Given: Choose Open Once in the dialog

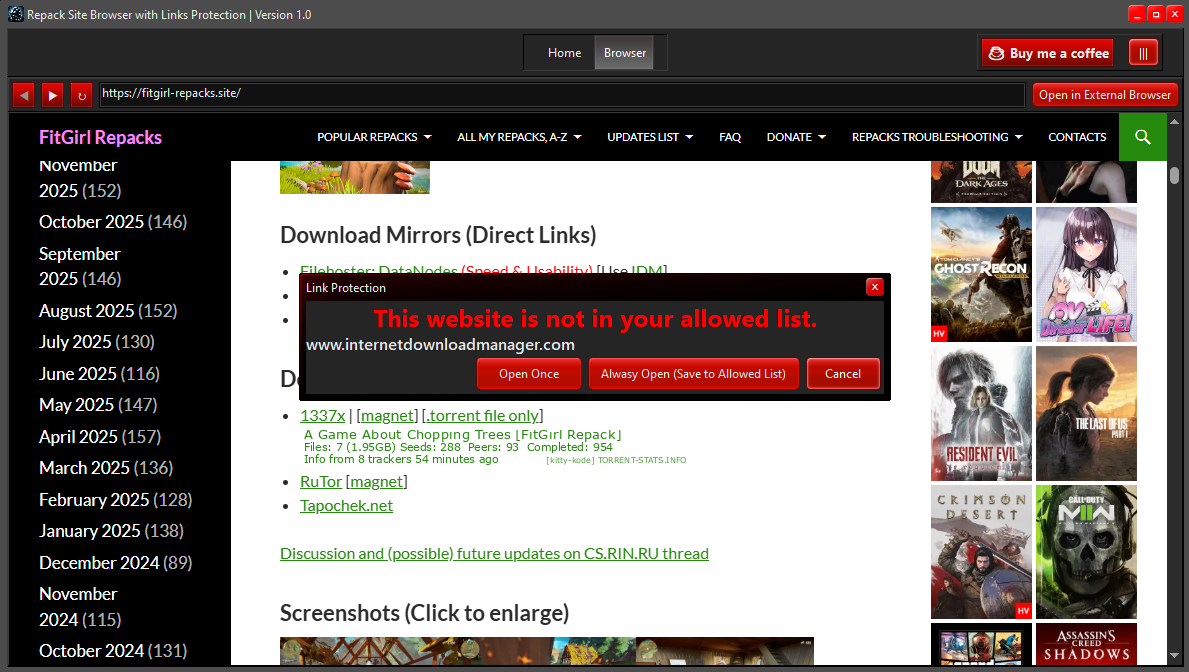Looking at the screenshot, I should pyautogui.click(x=529, y=374).
